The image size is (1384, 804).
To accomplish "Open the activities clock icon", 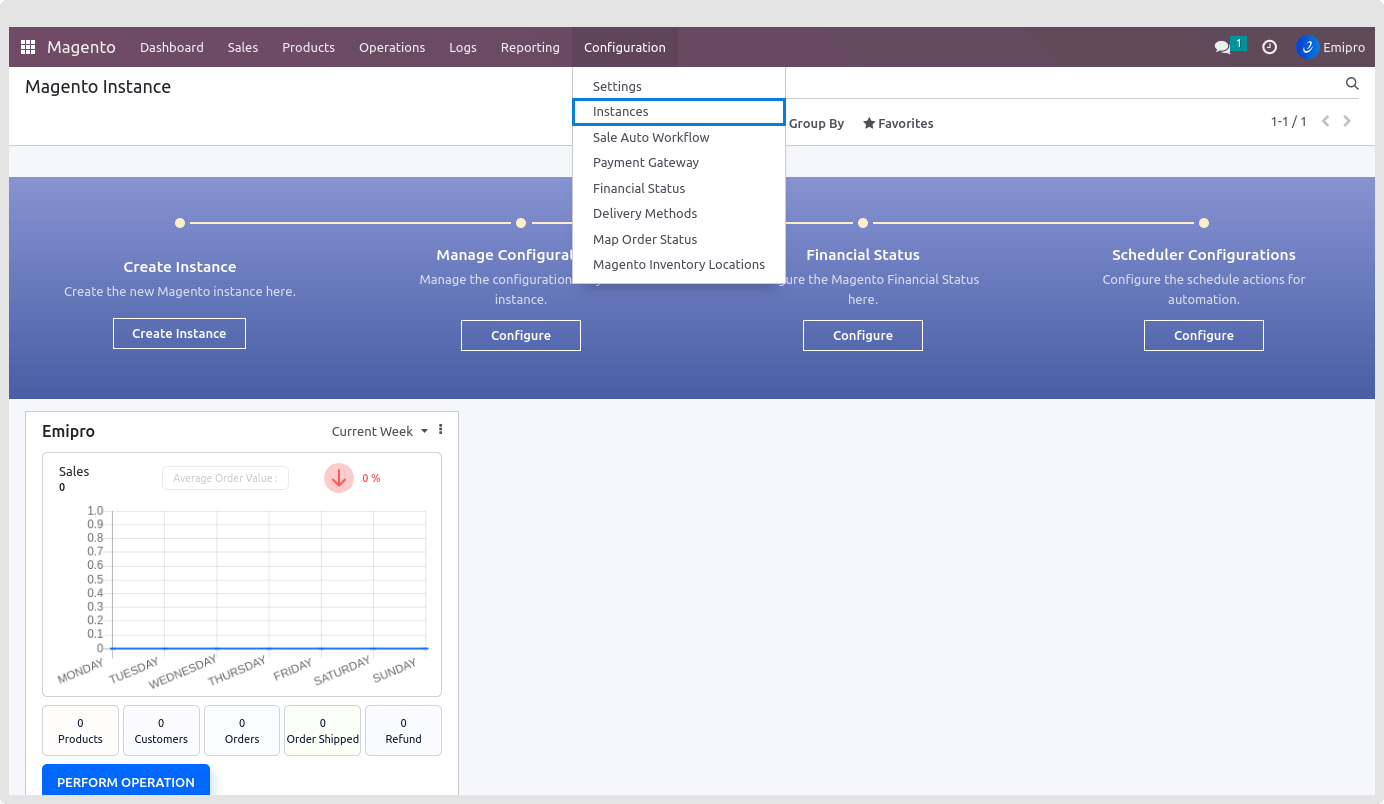I will (x=1269, y=47).
